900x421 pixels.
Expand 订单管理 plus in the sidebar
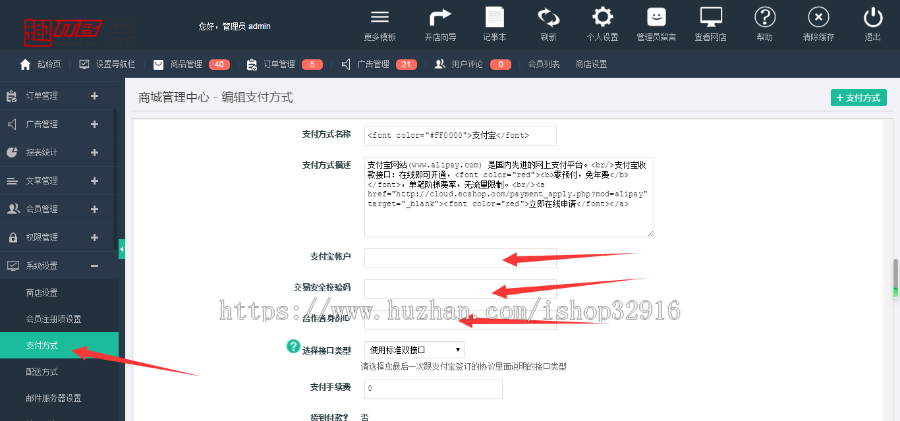tap(95, 96)
